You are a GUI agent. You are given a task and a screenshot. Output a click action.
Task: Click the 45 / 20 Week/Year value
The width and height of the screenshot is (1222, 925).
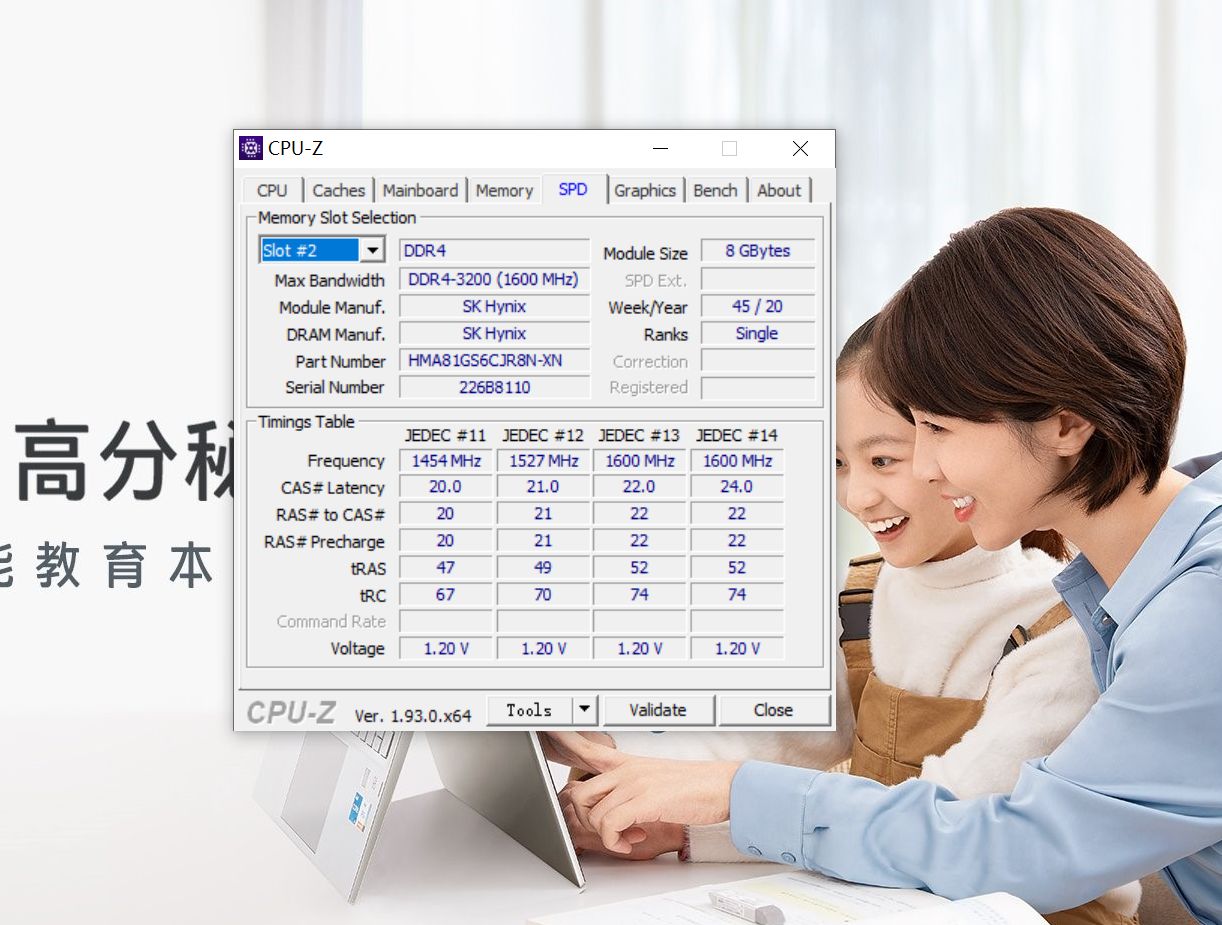[x=758, y=307]
